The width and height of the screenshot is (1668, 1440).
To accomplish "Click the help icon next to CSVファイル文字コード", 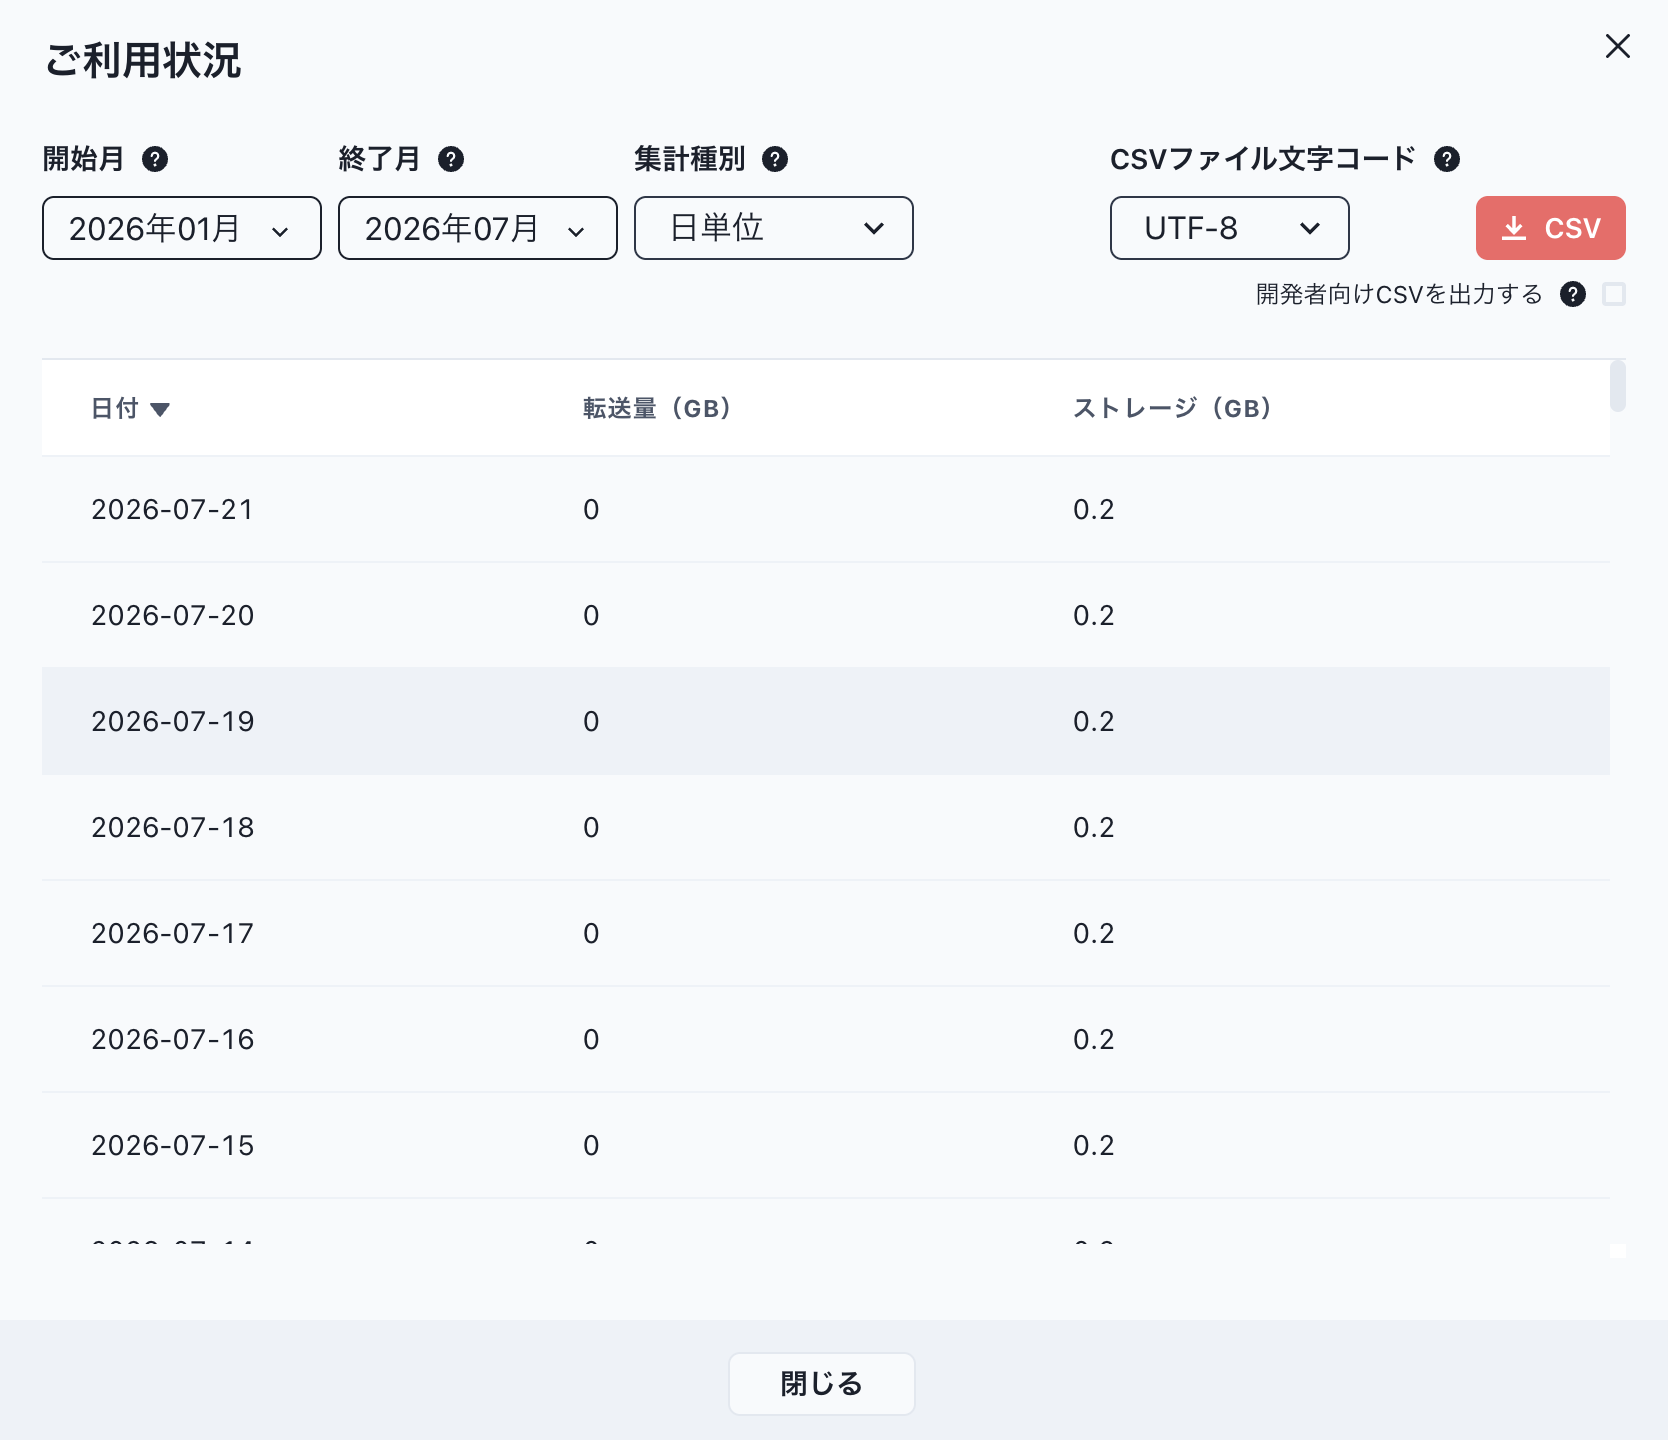I will 1447,159.
